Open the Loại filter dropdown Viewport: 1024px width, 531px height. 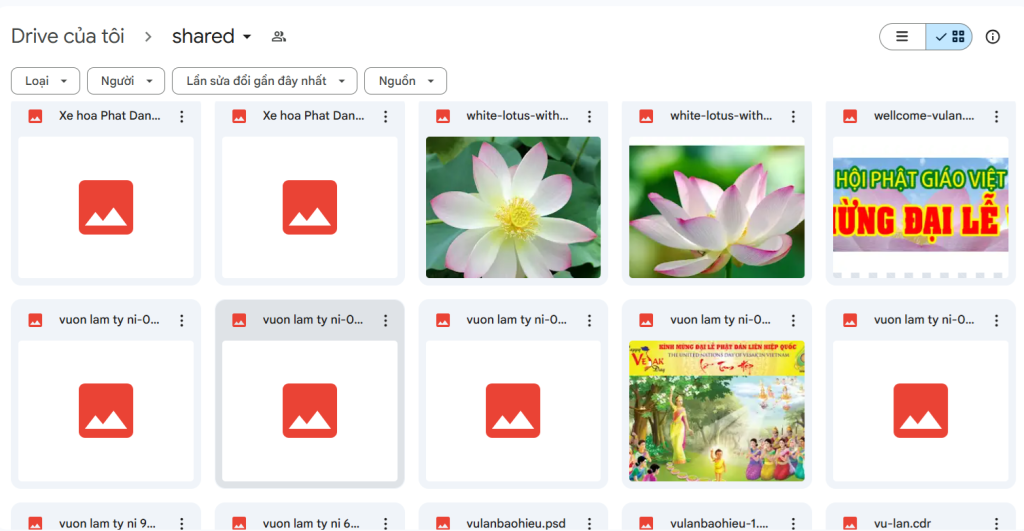[45, 81]
